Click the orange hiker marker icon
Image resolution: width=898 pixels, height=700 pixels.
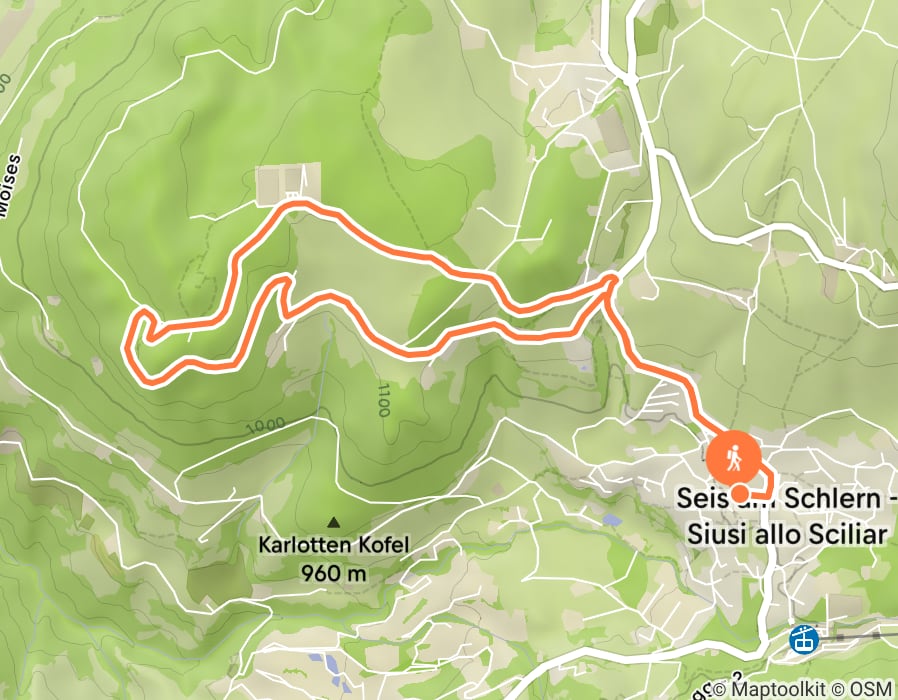coord(734,459)
